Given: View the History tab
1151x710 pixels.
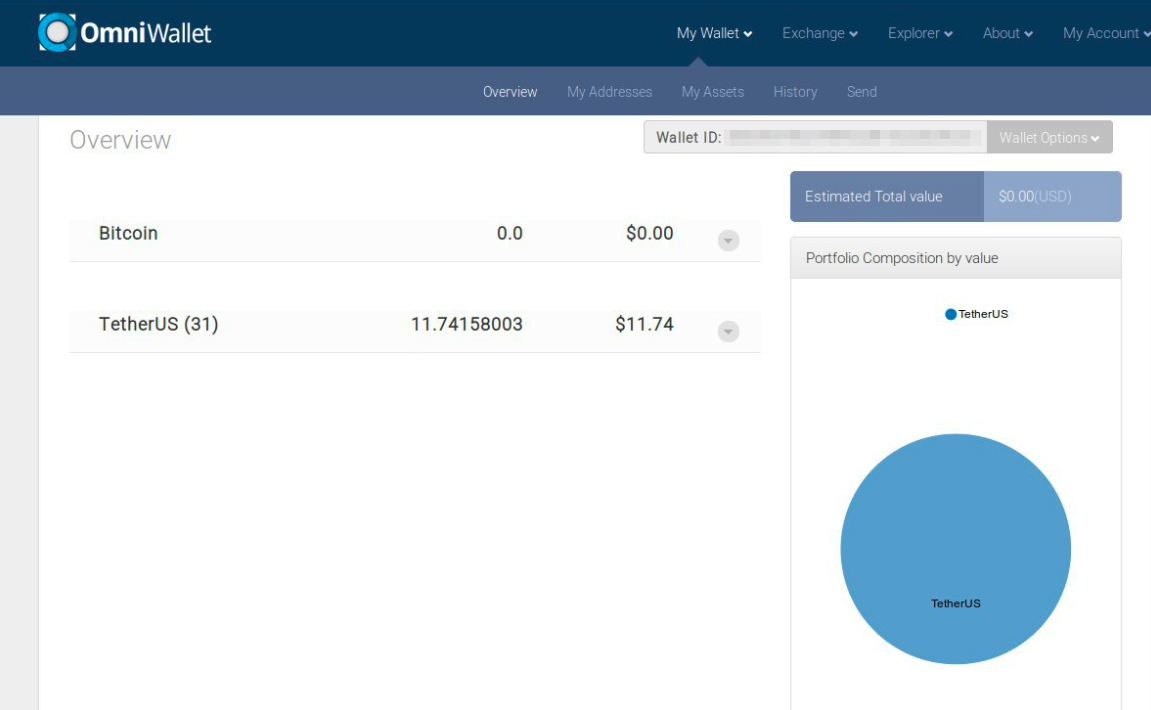Looking at the screenshot, I should pyautogui.click(x=795, y=92).
